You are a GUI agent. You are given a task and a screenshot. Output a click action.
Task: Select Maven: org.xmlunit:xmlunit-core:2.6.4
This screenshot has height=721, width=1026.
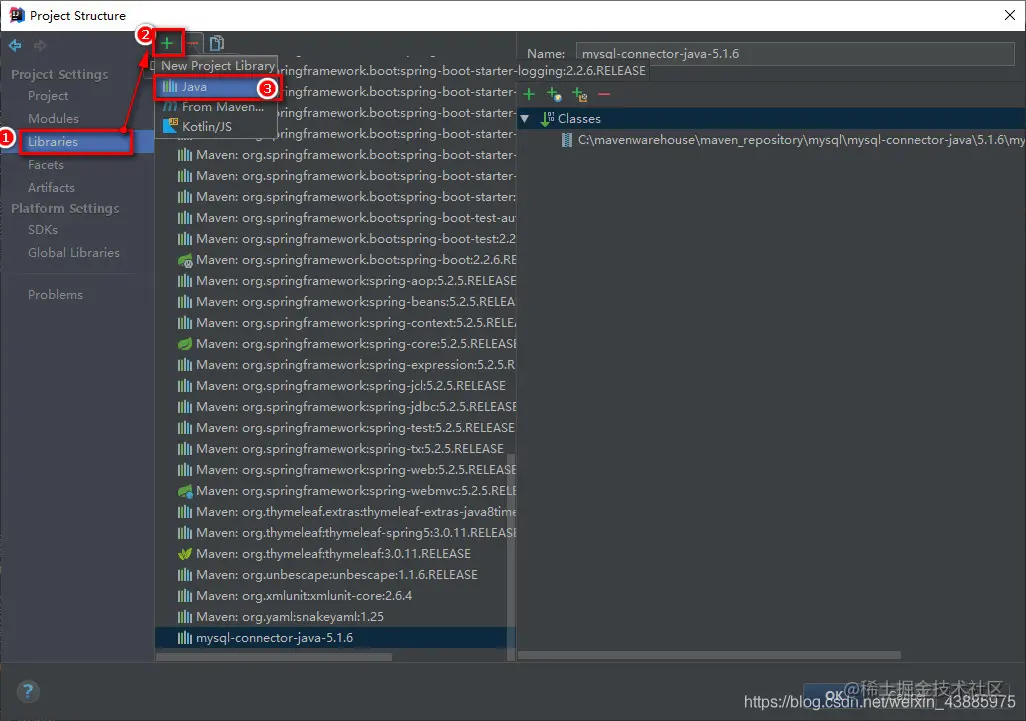304,595
